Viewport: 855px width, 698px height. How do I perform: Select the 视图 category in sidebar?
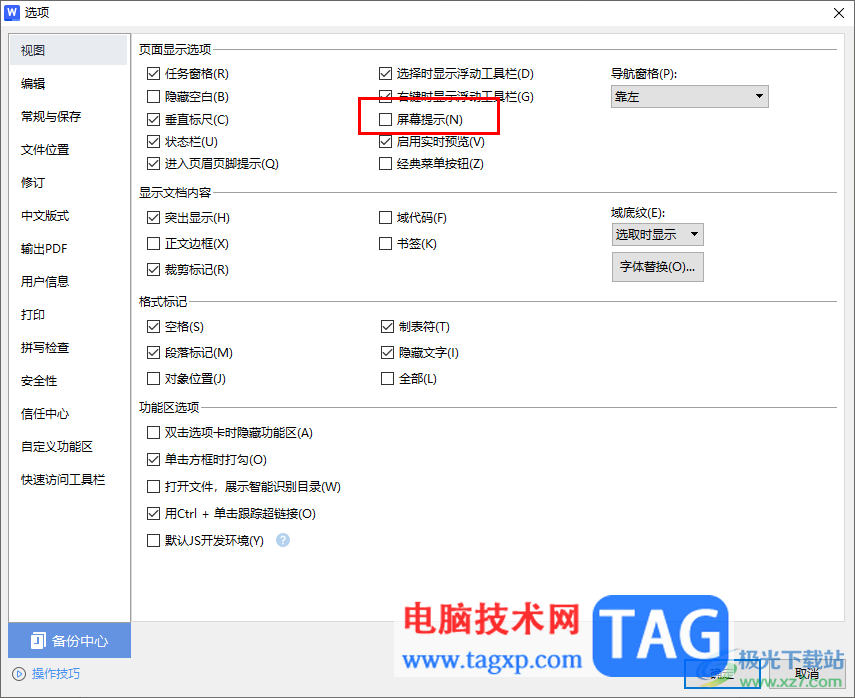coord(68,50)
